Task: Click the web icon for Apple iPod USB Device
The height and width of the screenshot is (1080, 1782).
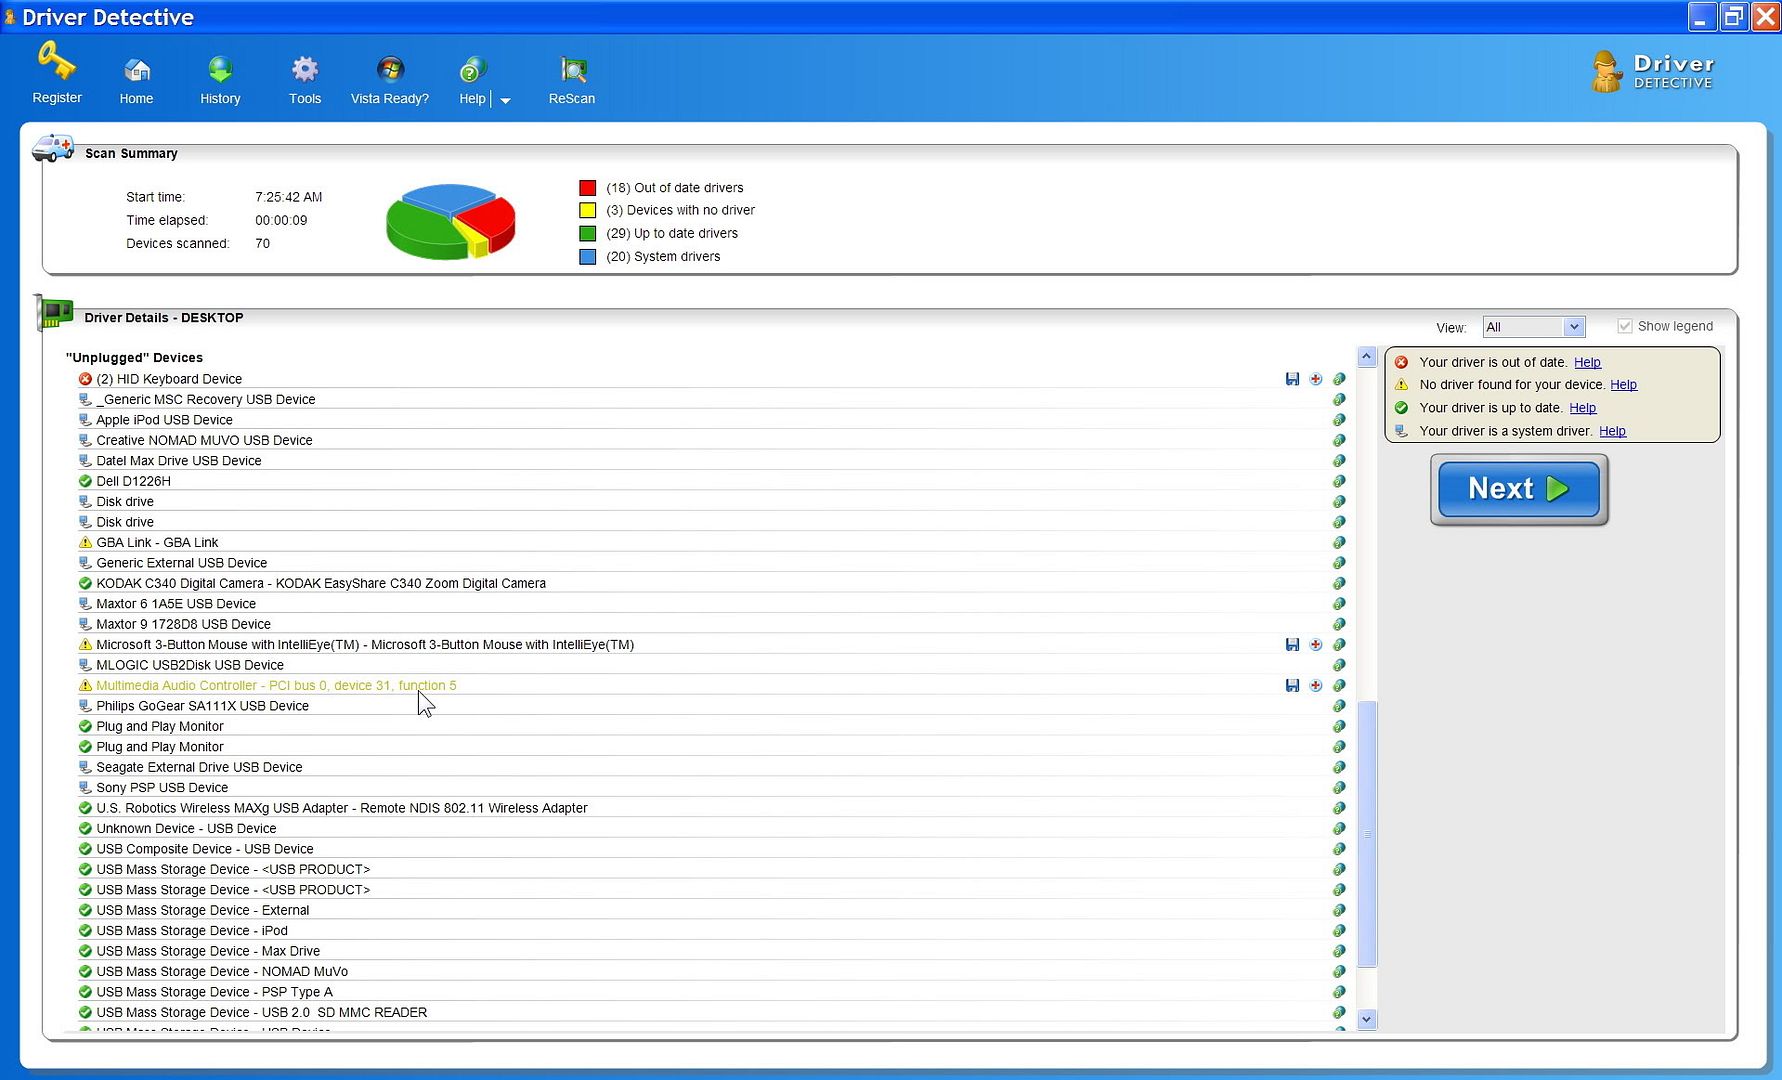Action: (1339, 420)
